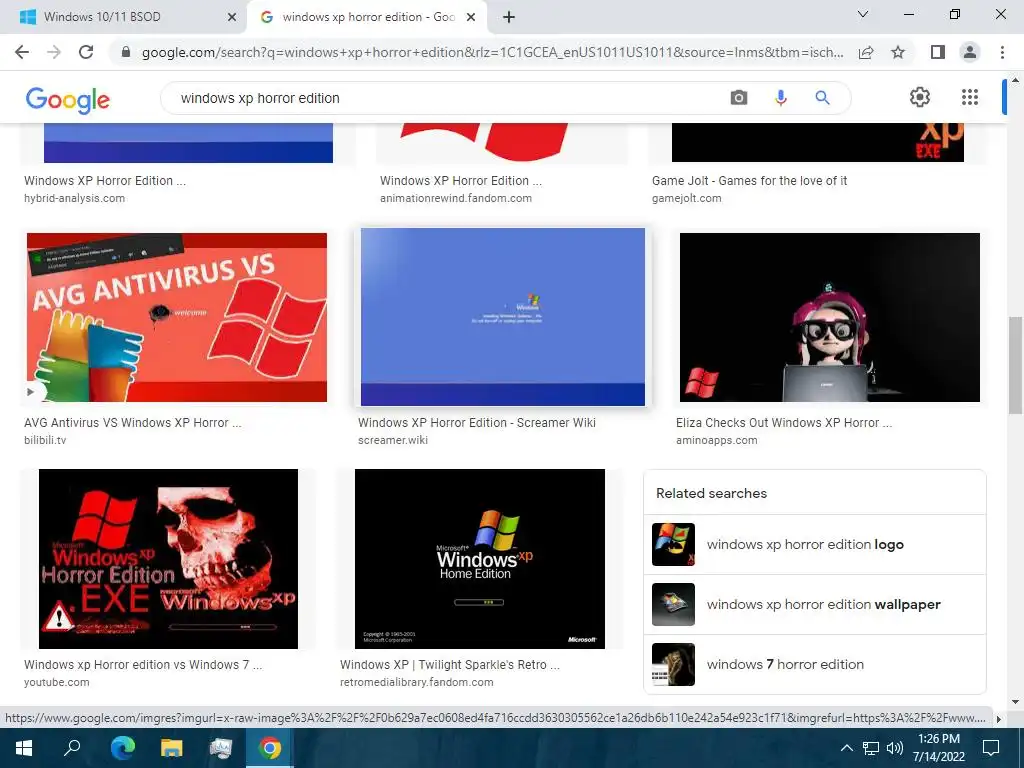Open Windows XP Horror Edition - Screamer Wiki title
Viewport: 1024px width, 768px height.
(x=477, y=423)
